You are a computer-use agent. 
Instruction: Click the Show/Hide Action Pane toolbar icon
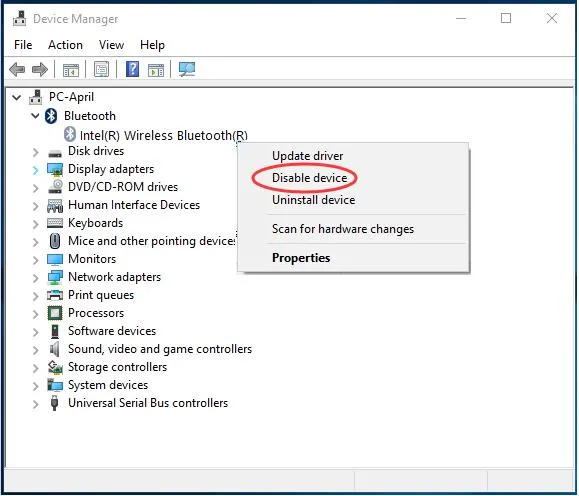coord(156,69)
